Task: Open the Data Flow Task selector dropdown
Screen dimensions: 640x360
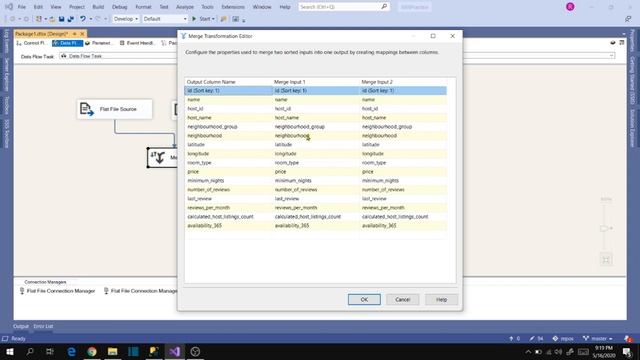Action: tap(337, 56)
